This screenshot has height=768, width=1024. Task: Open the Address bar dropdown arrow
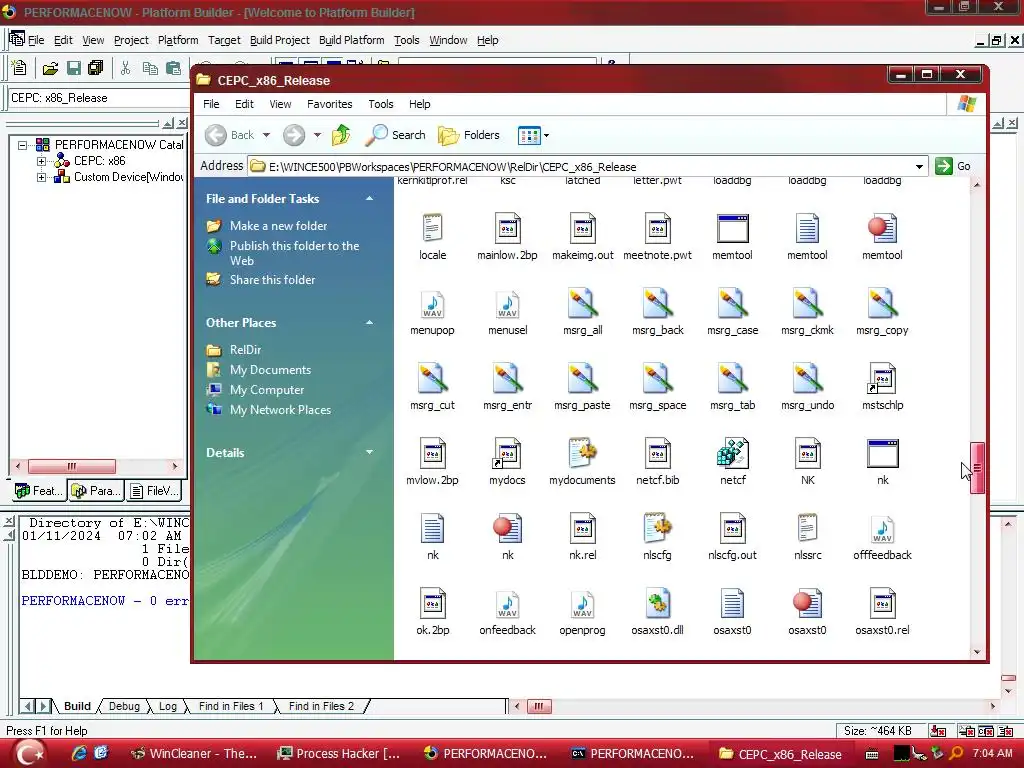[x=919, y=167]
